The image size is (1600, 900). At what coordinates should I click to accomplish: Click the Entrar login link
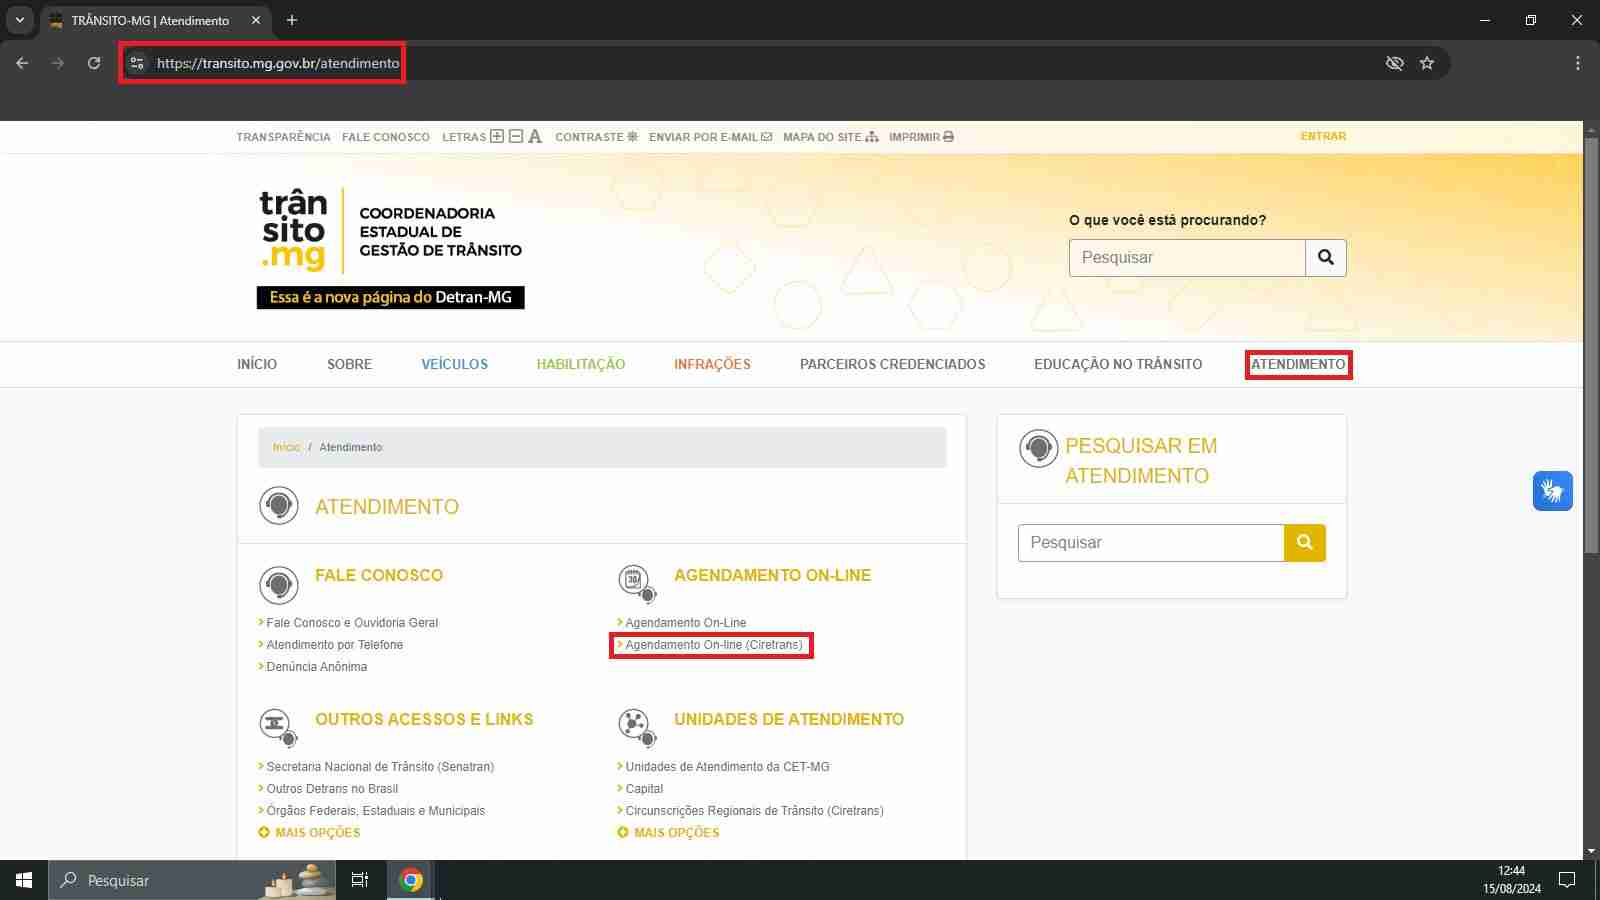[1323, 136]
